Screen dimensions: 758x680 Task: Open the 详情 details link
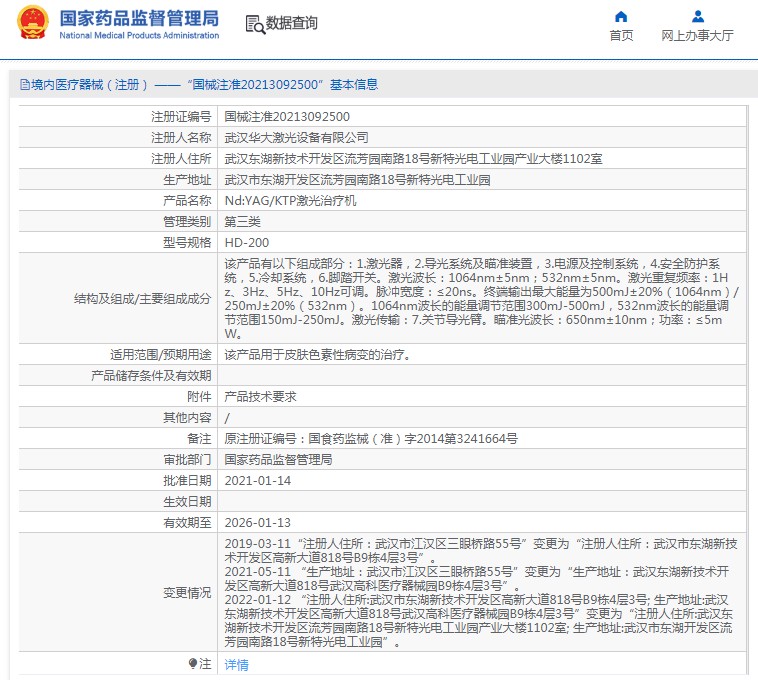[x=236, y=664]
